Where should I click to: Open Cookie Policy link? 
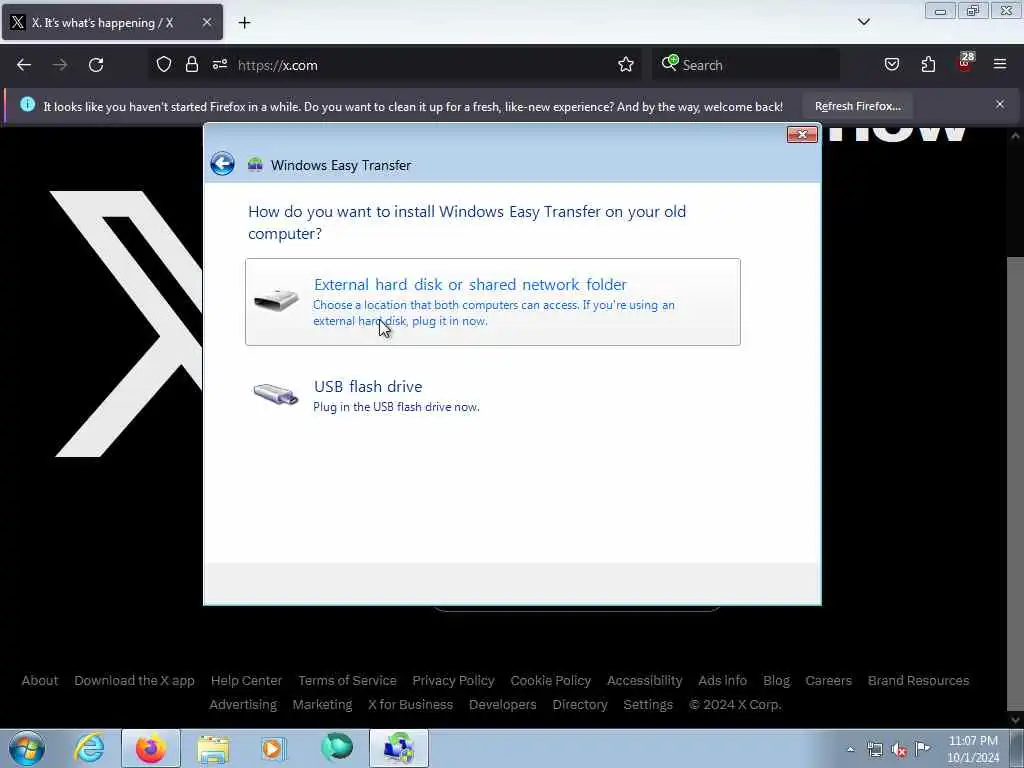(x=551, y=680)
